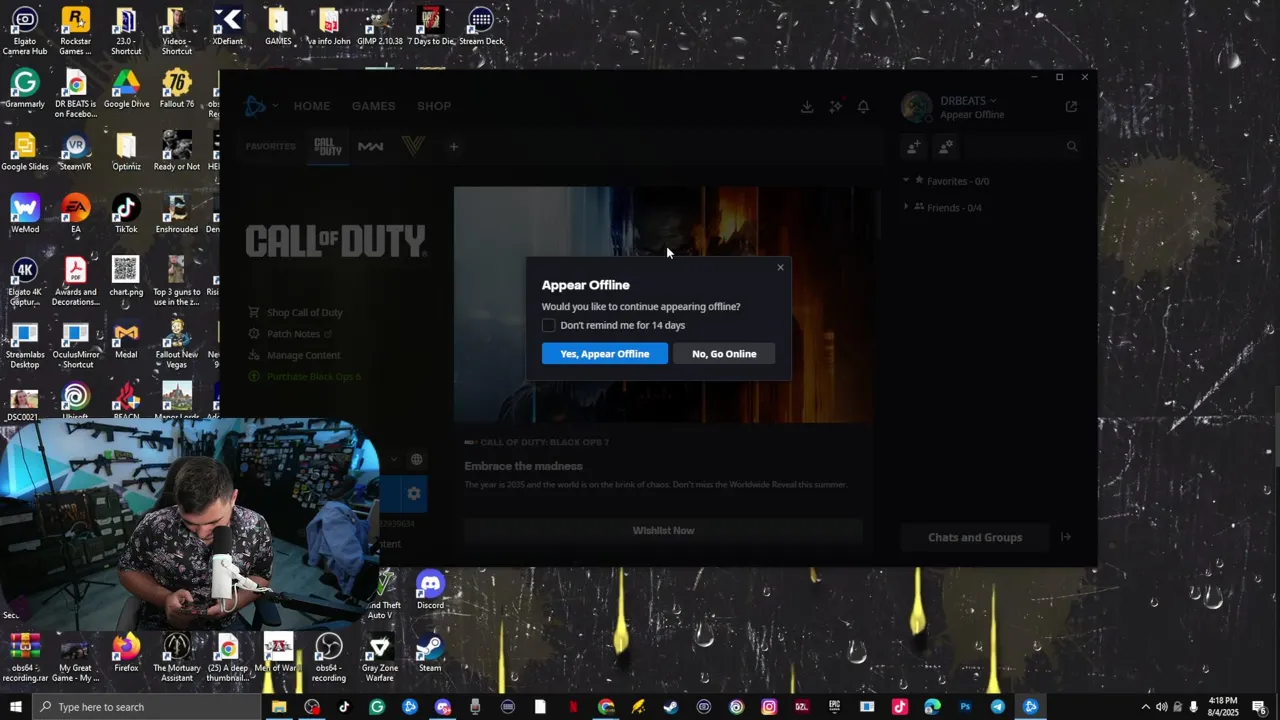Open Windows notification center
1280x720 pixels.
click(x=1259, y=707)
